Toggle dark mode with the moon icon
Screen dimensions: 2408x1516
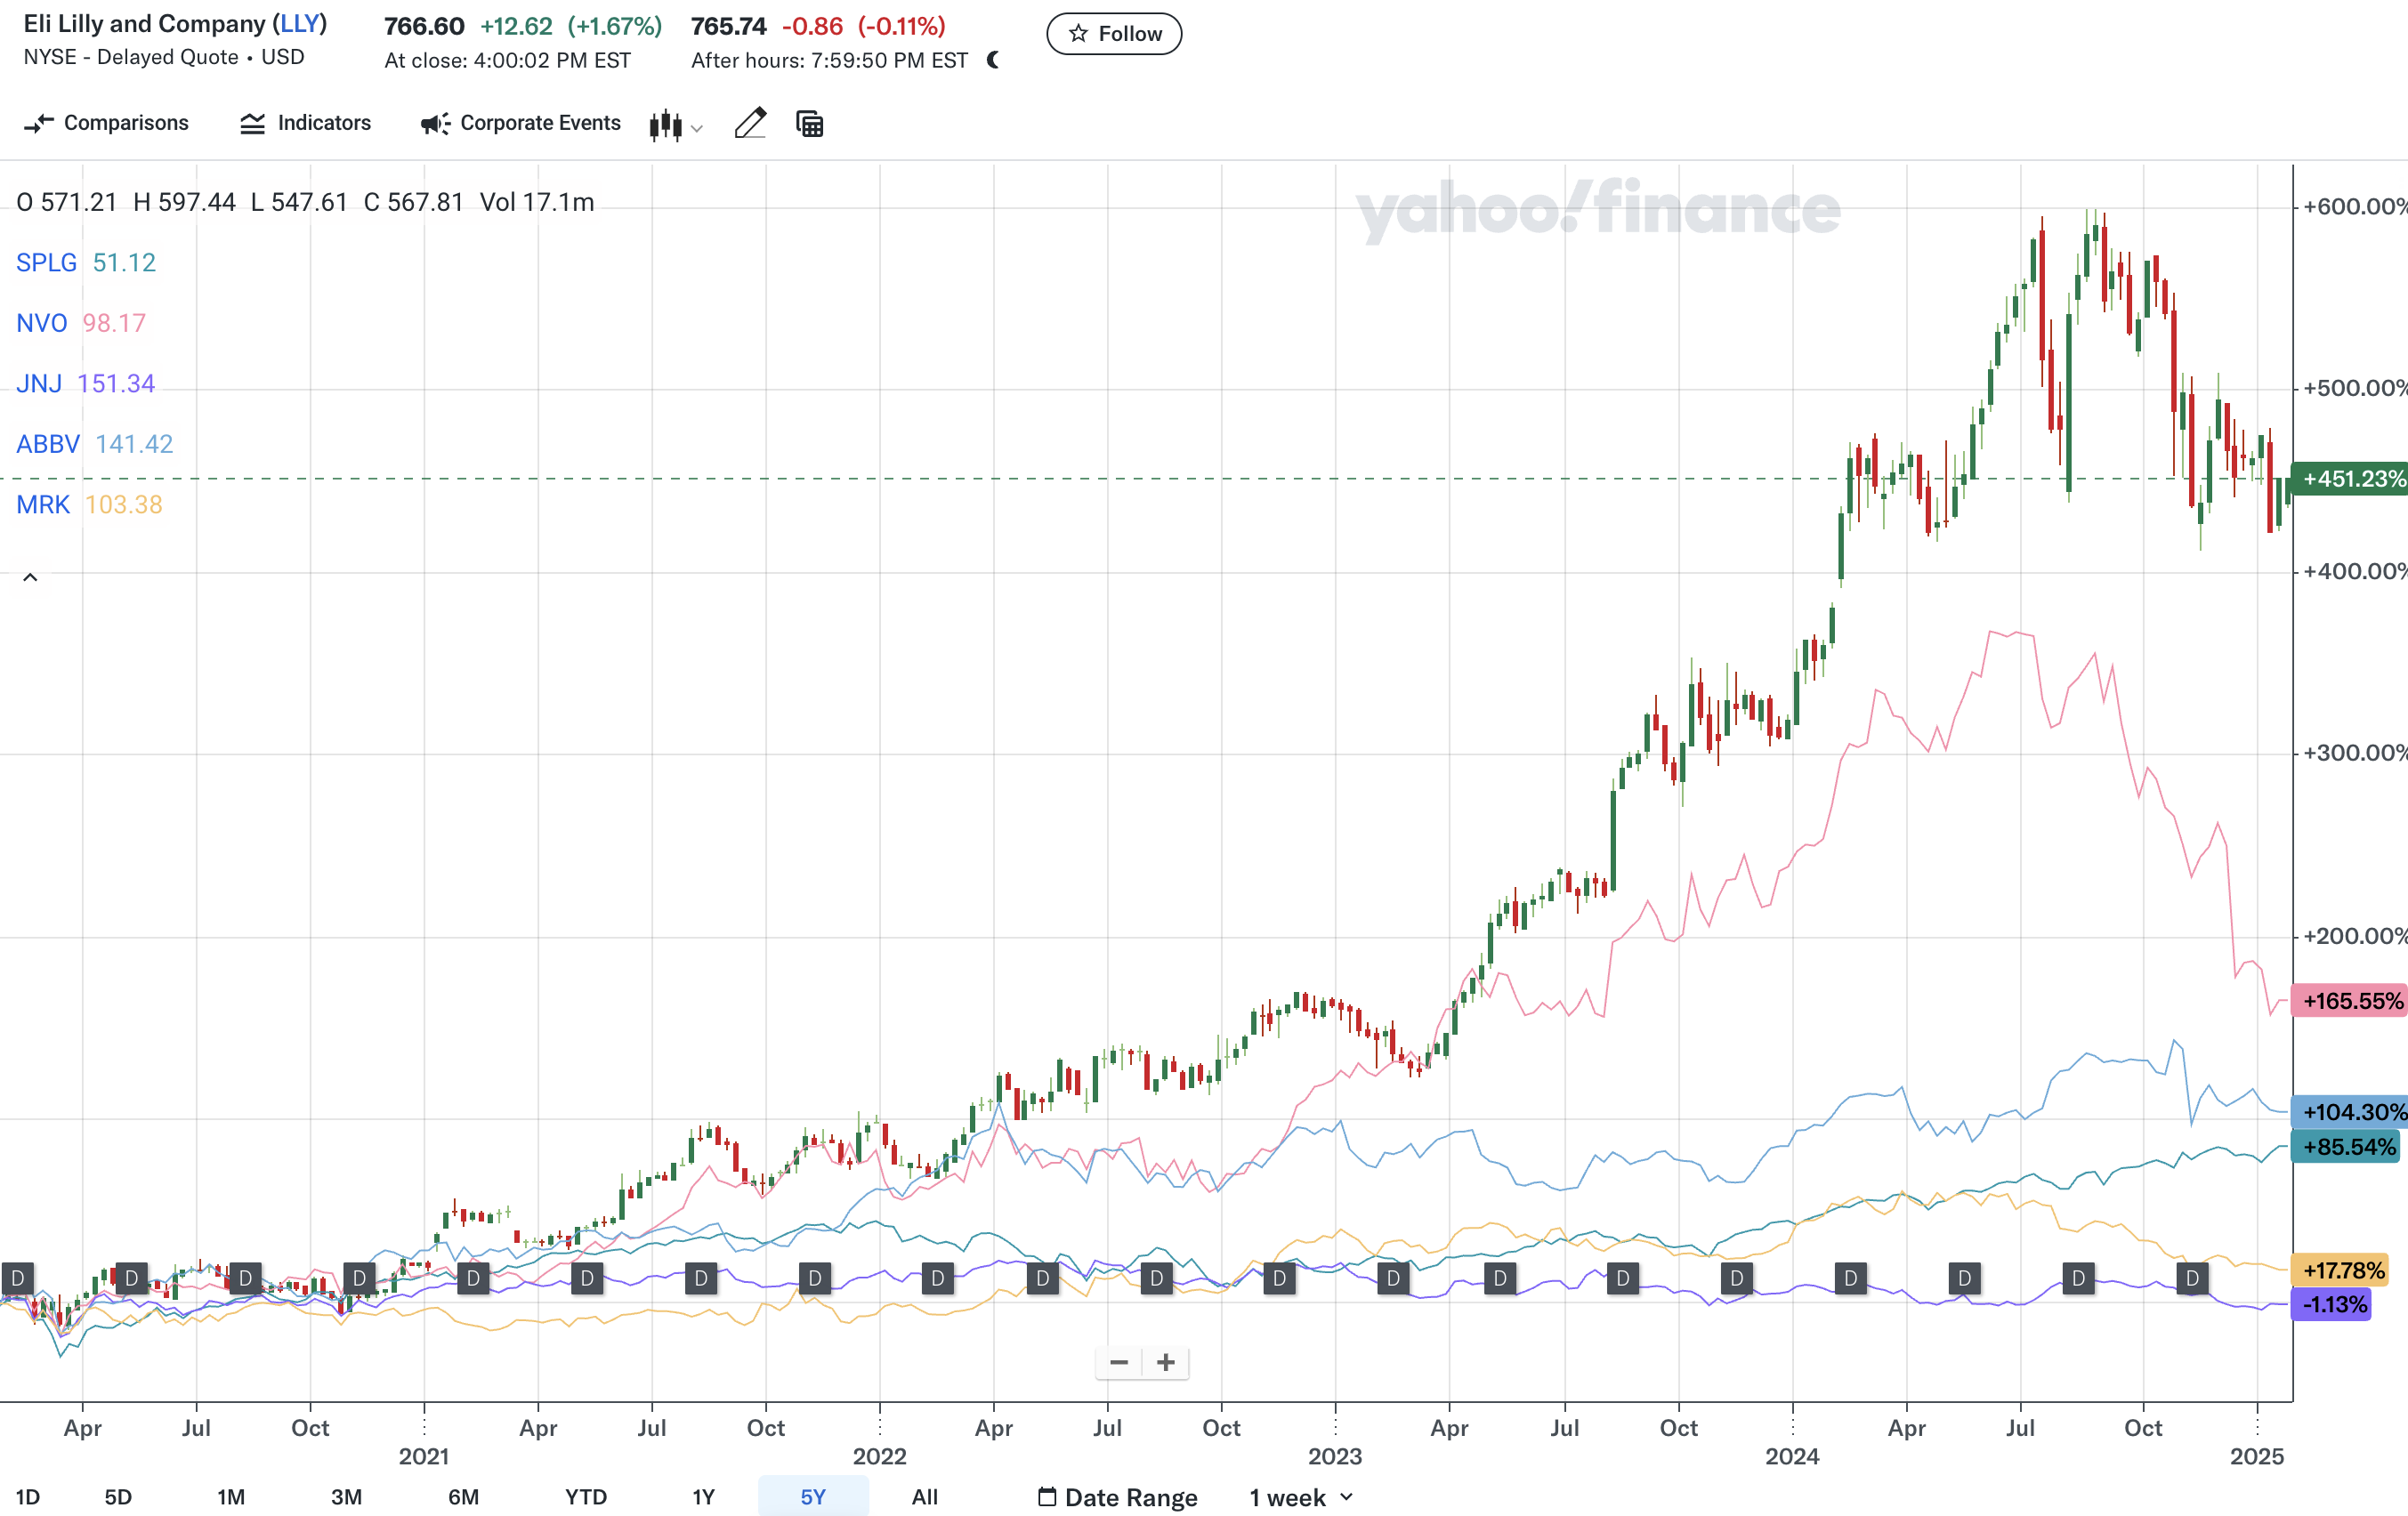click(x=994, y=60)
